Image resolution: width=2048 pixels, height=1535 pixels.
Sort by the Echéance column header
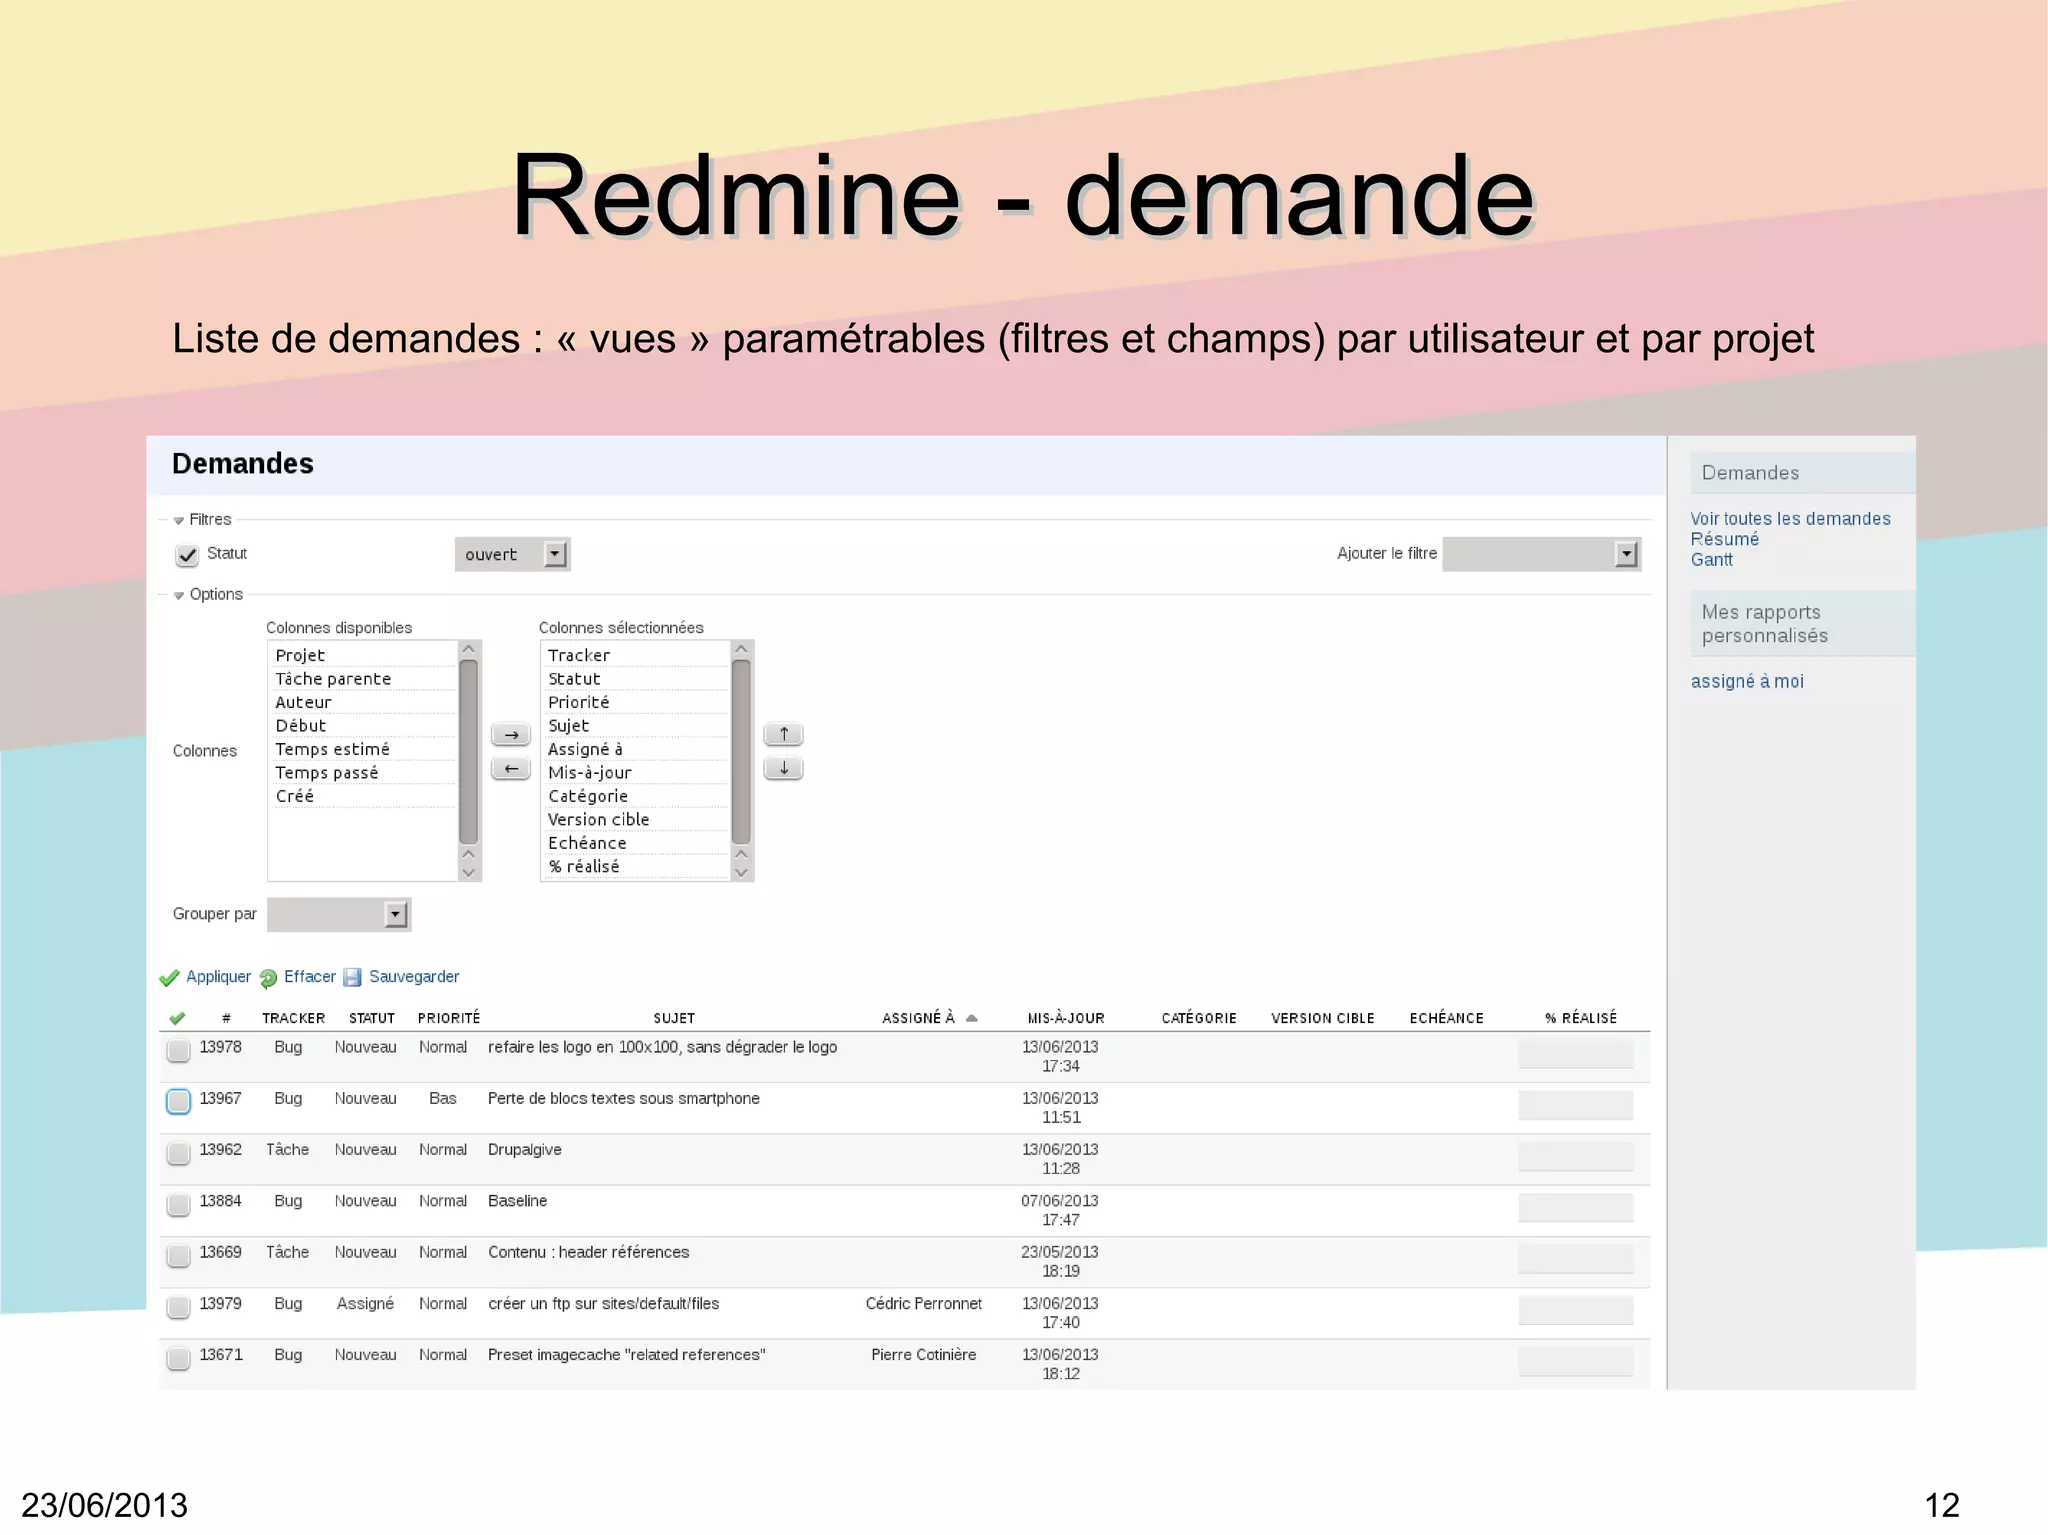1446,1018
